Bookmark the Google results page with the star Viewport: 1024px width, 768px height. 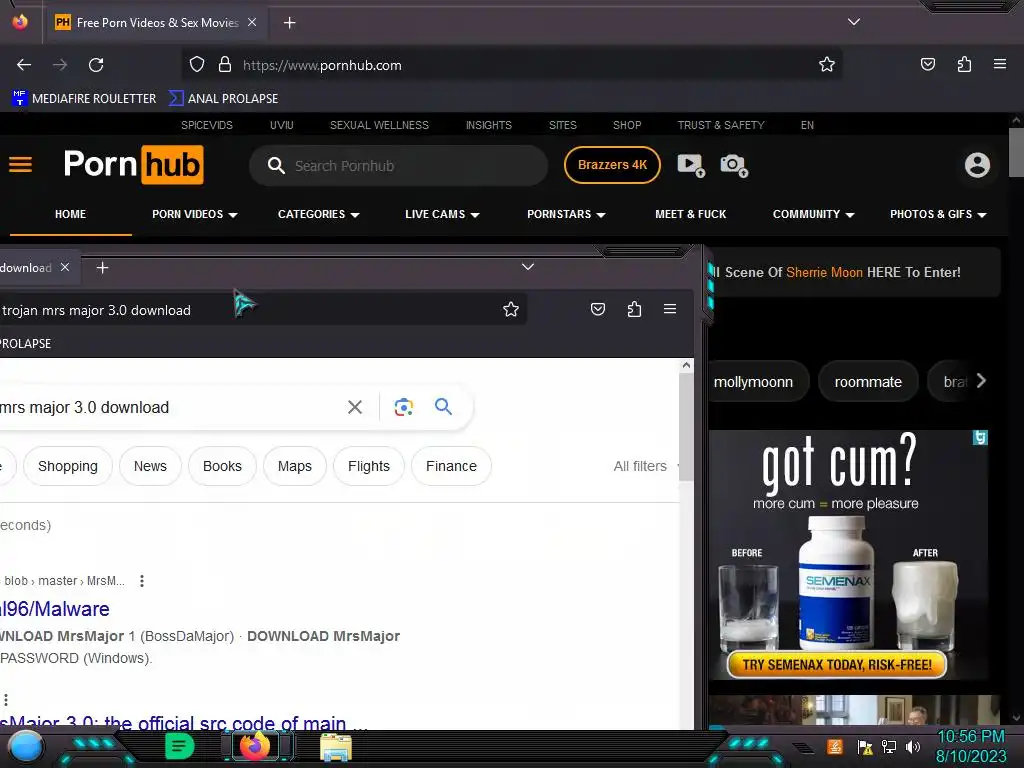(511, 309)
